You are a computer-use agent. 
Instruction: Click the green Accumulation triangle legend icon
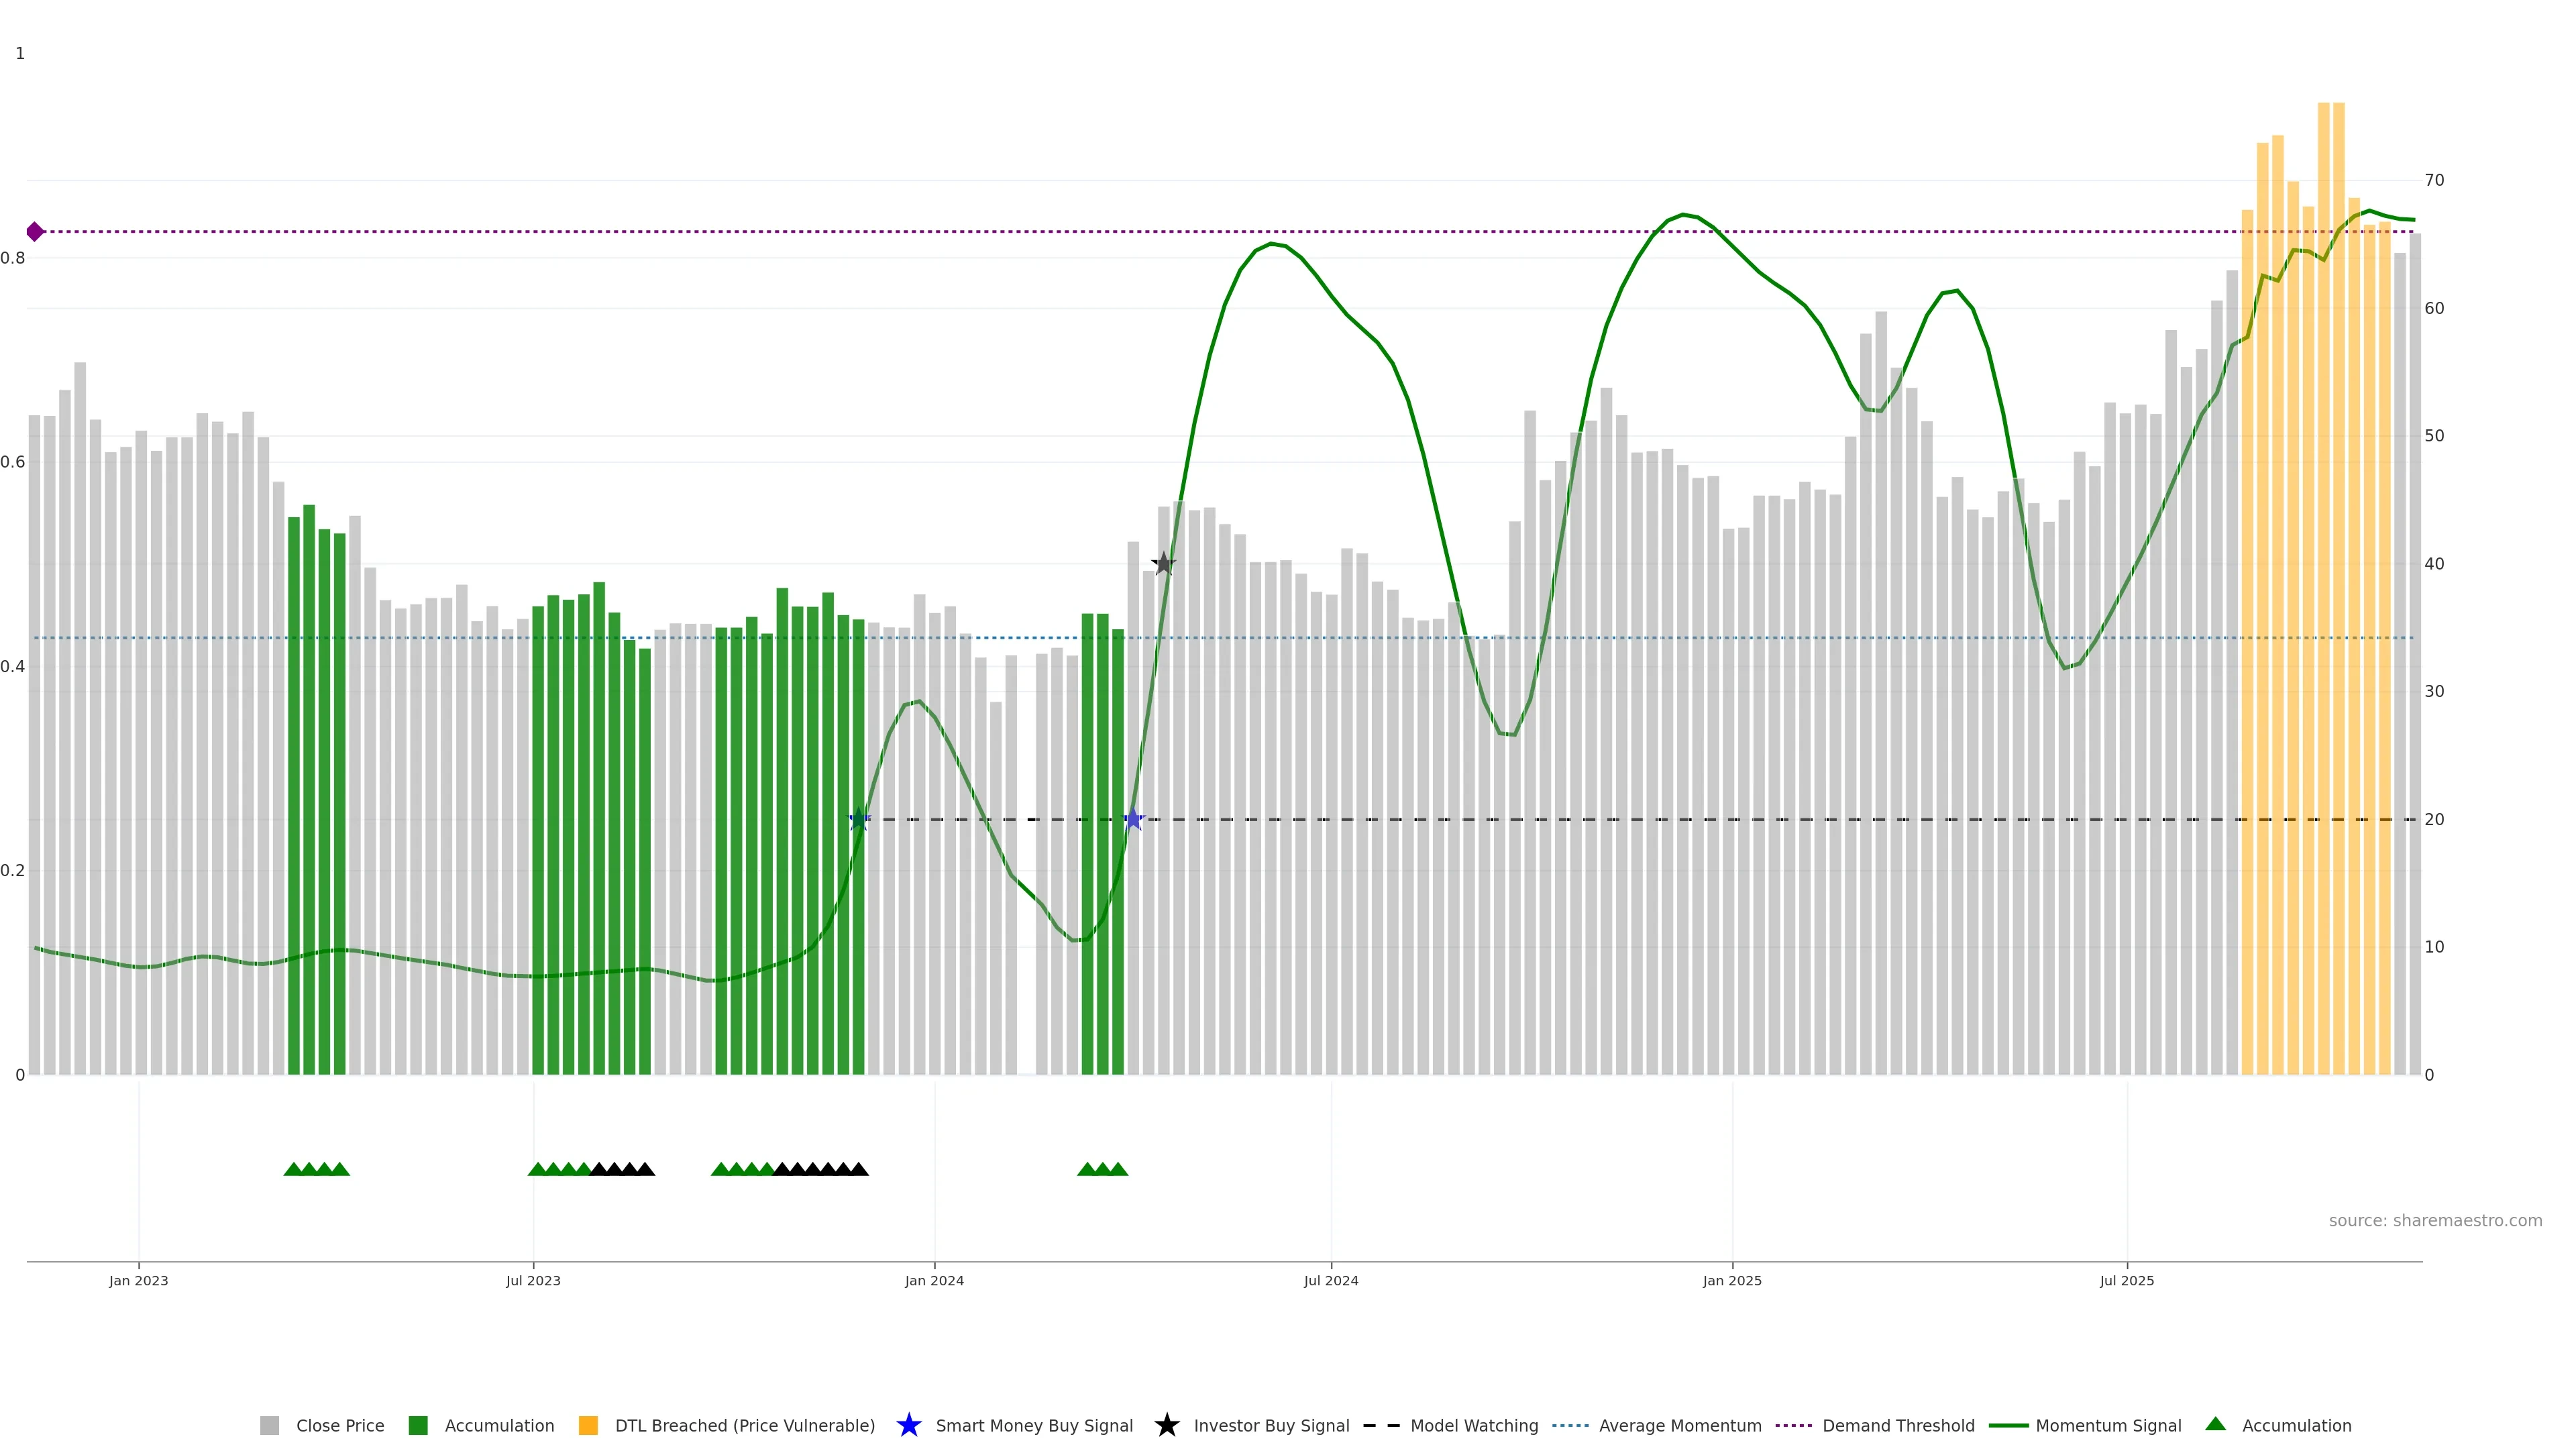2215,1424
